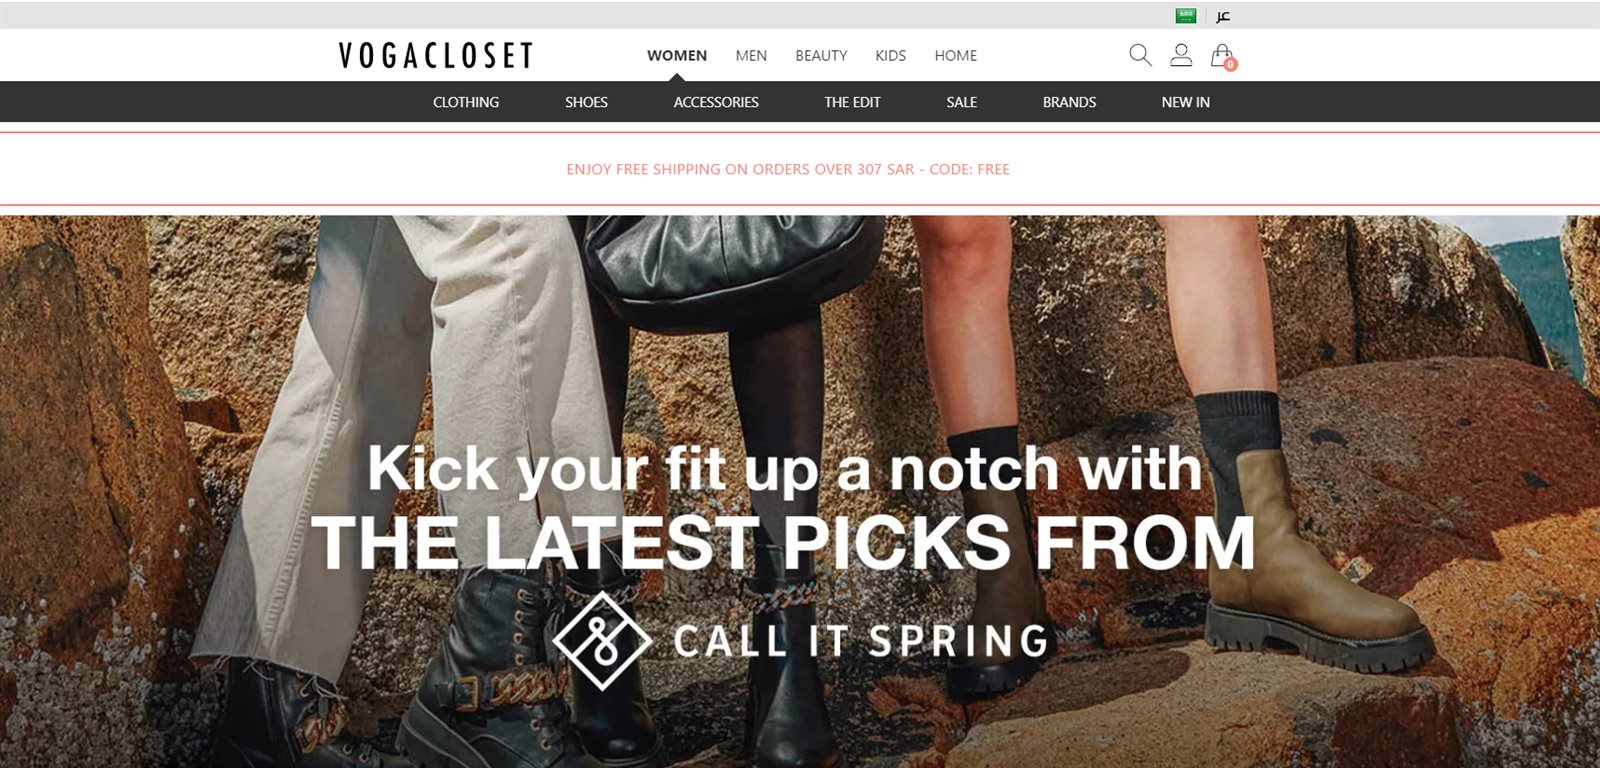Open the search magnifier icon
This screenshot has width=1600, height=768.
1140,55
